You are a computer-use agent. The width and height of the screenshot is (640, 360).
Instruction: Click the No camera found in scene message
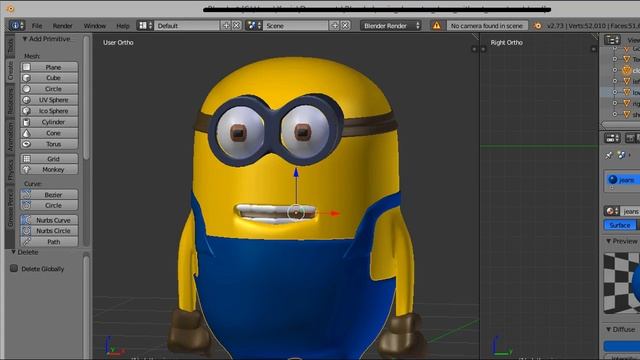(x=487, y=26)
